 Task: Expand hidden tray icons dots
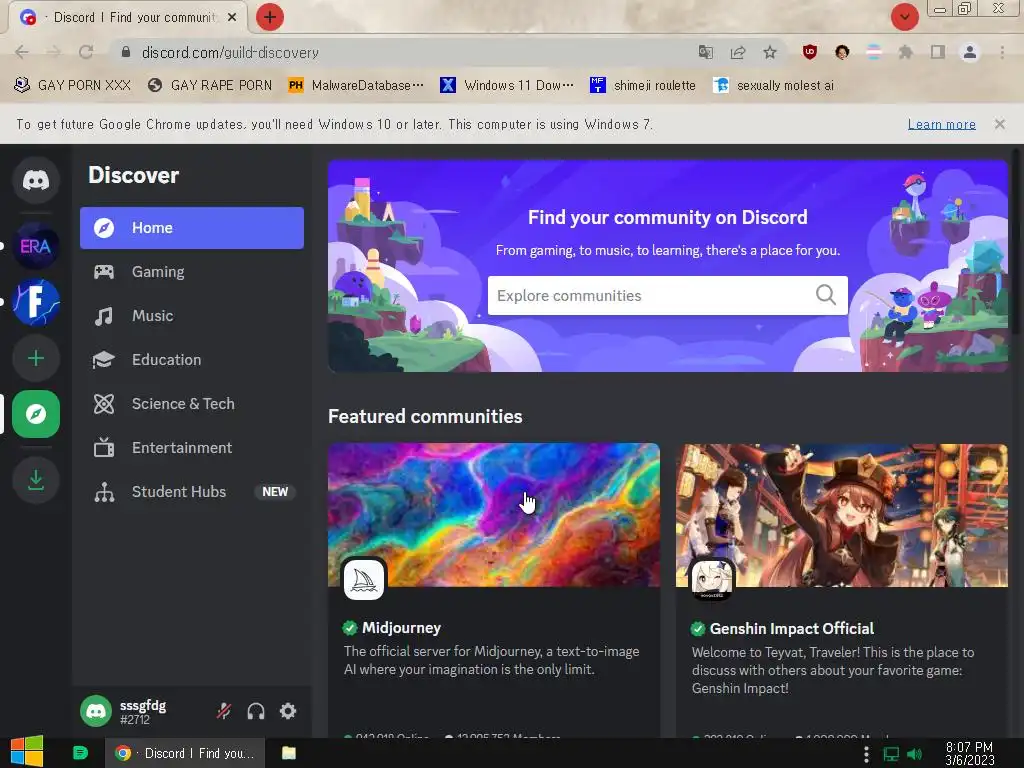click(x=866, y=754)
